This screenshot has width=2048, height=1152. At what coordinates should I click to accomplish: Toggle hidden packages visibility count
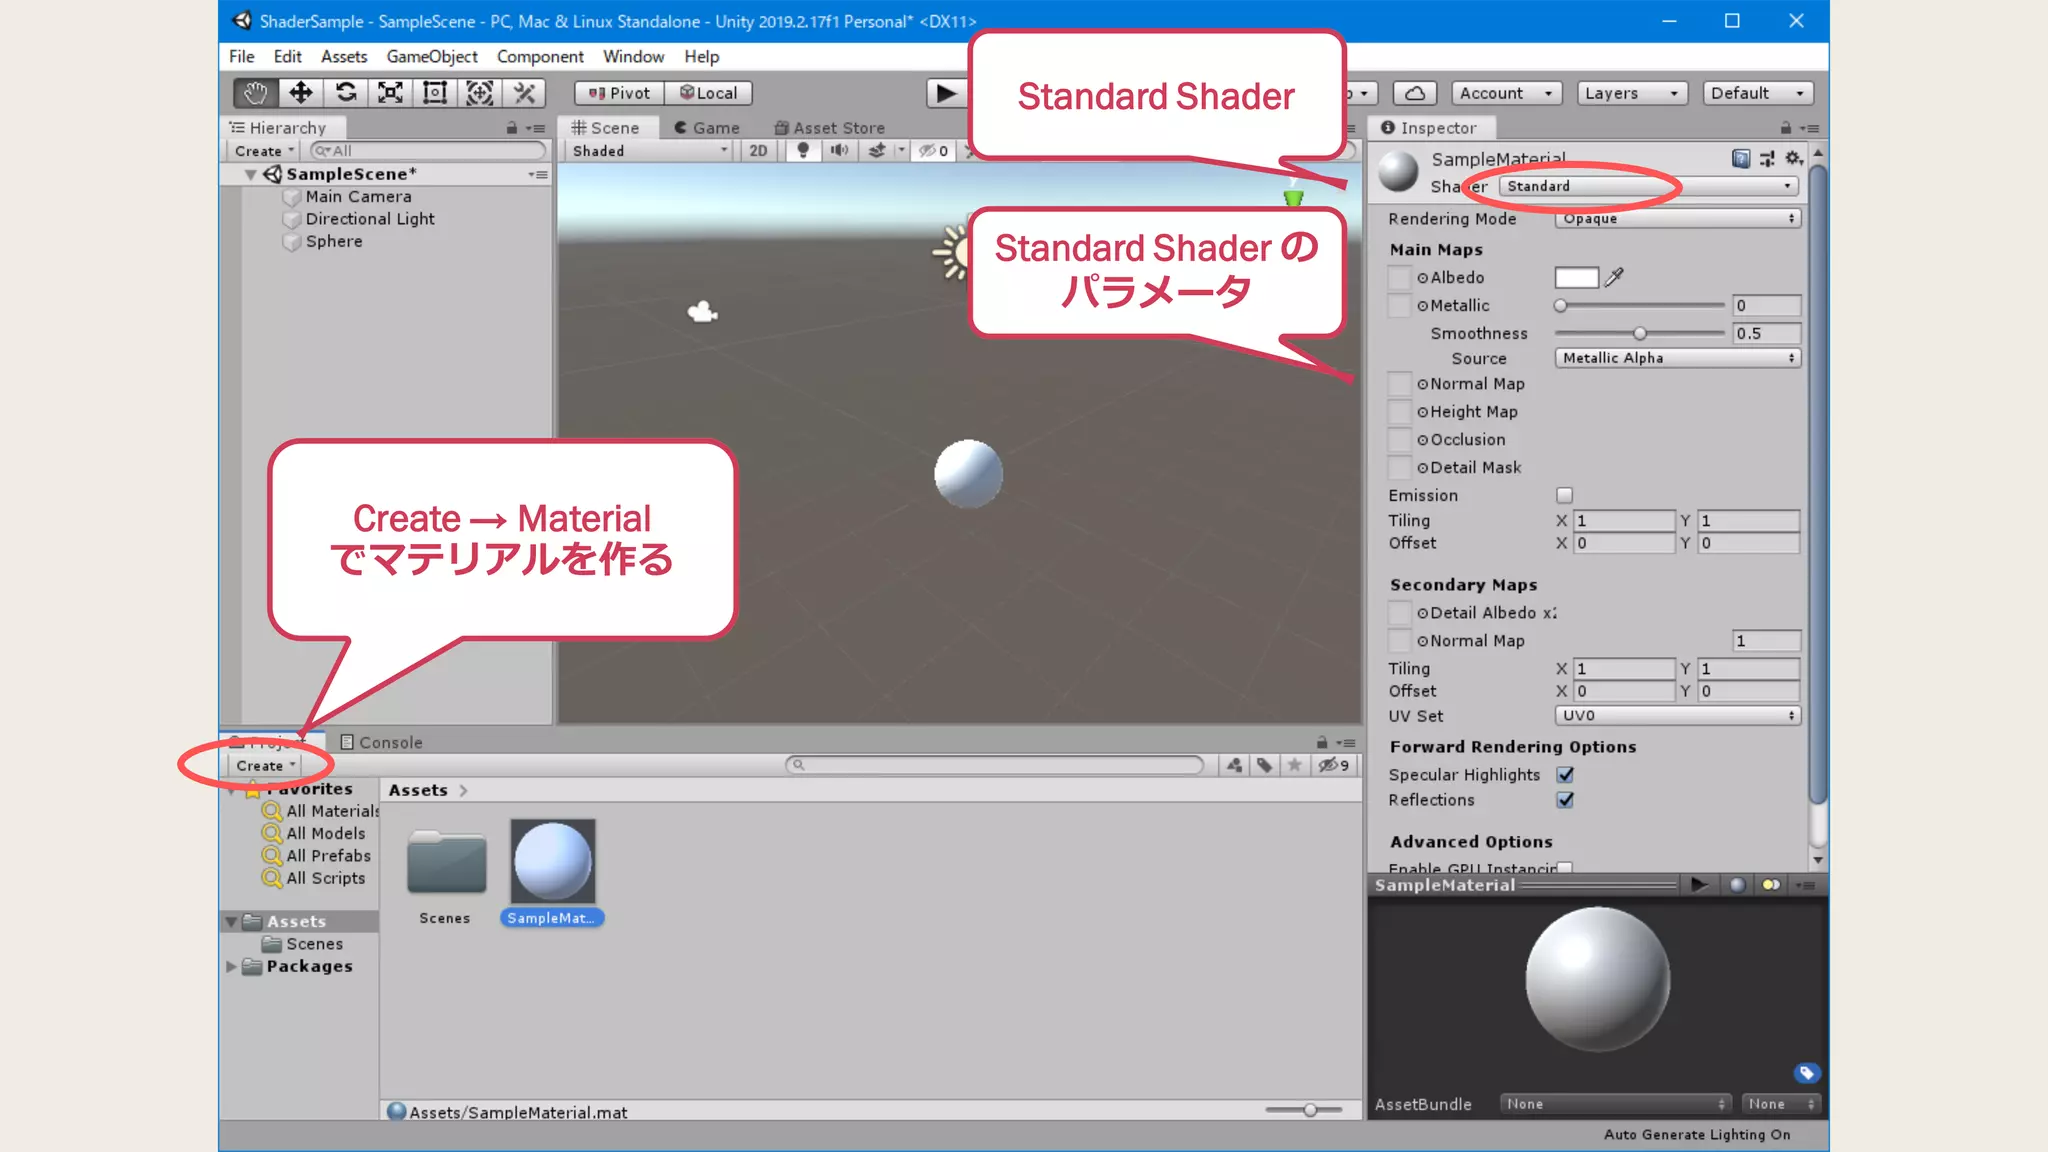[1334, 765]
